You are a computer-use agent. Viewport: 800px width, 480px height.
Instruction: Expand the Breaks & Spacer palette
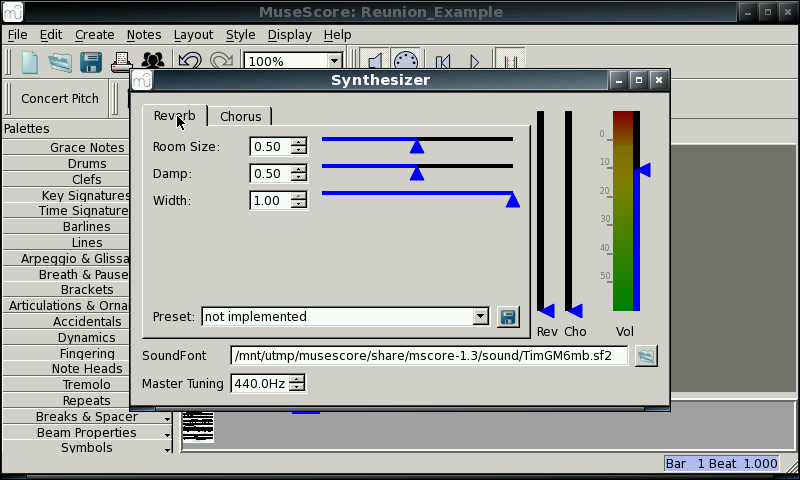[88, 417]
